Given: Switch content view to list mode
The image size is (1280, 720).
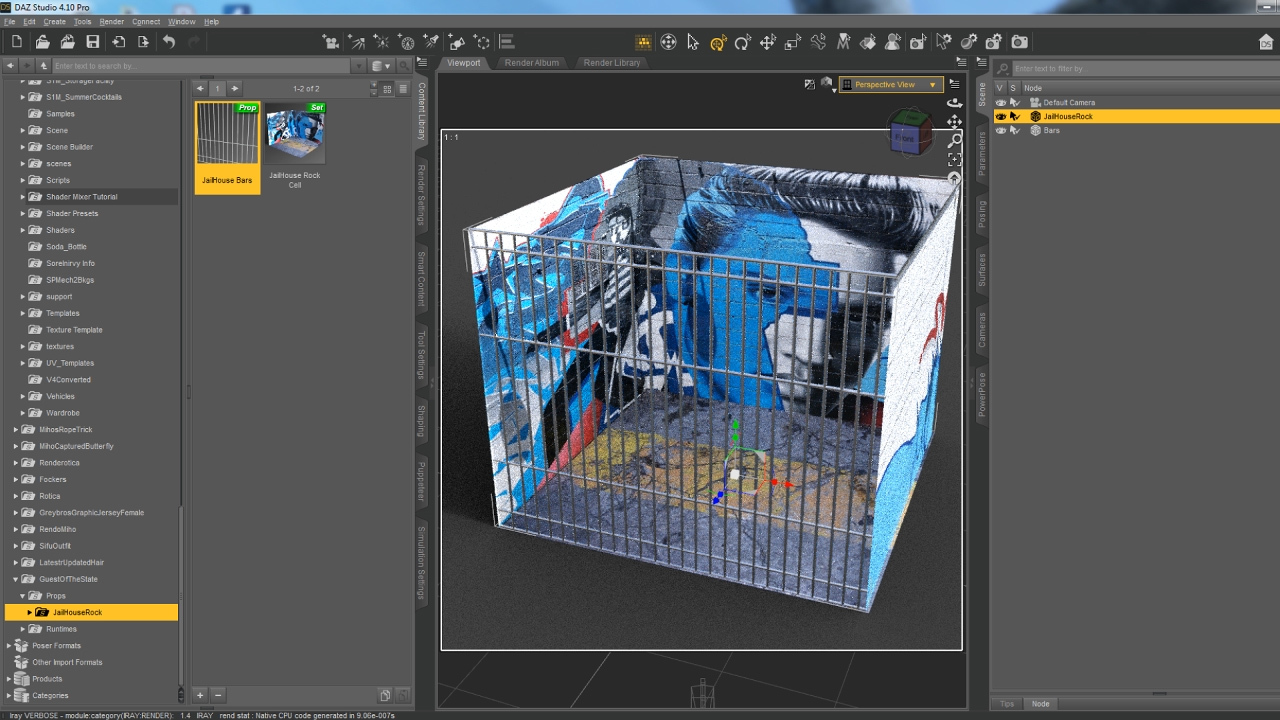Looking at the screenshot, I should coord(403,89).
